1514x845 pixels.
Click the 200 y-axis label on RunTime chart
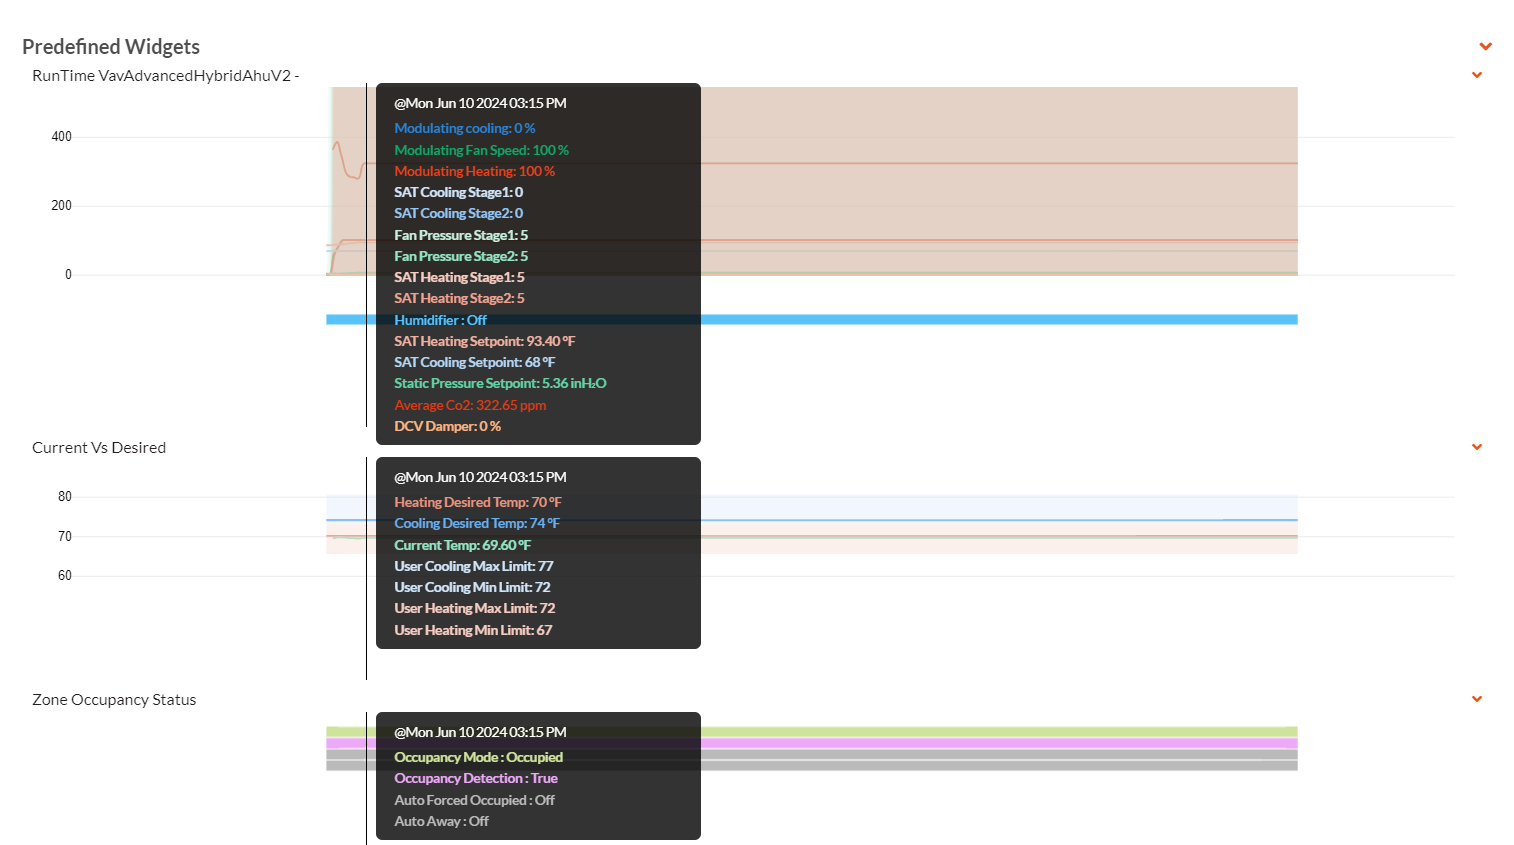click(x=61, y=206)
